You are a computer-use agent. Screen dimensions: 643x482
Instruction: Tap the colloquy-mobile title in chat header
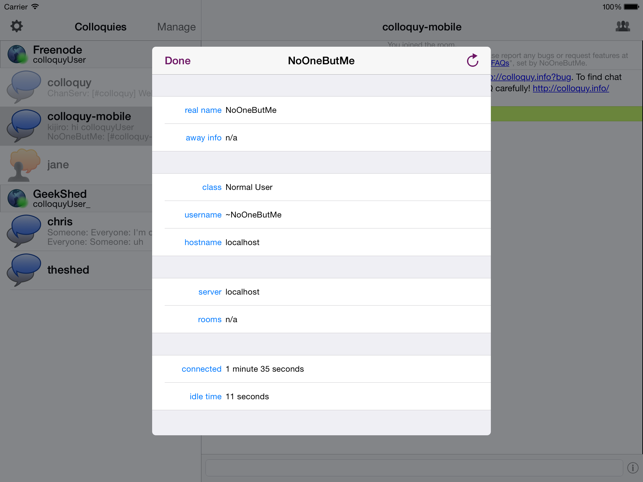[422, 27]
